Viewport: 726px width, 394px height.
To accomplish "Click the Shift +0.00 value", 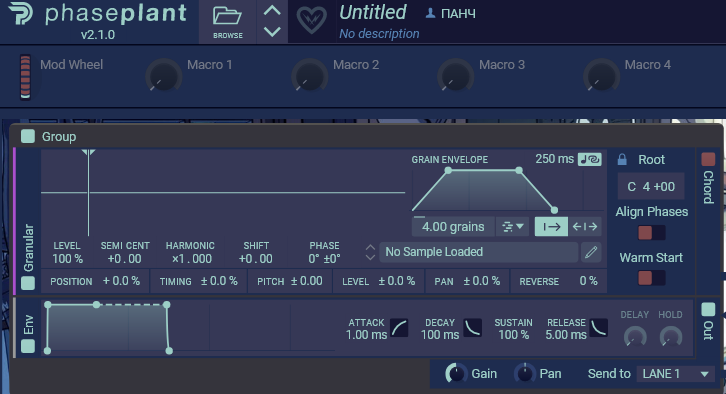I will click(256, 259).
